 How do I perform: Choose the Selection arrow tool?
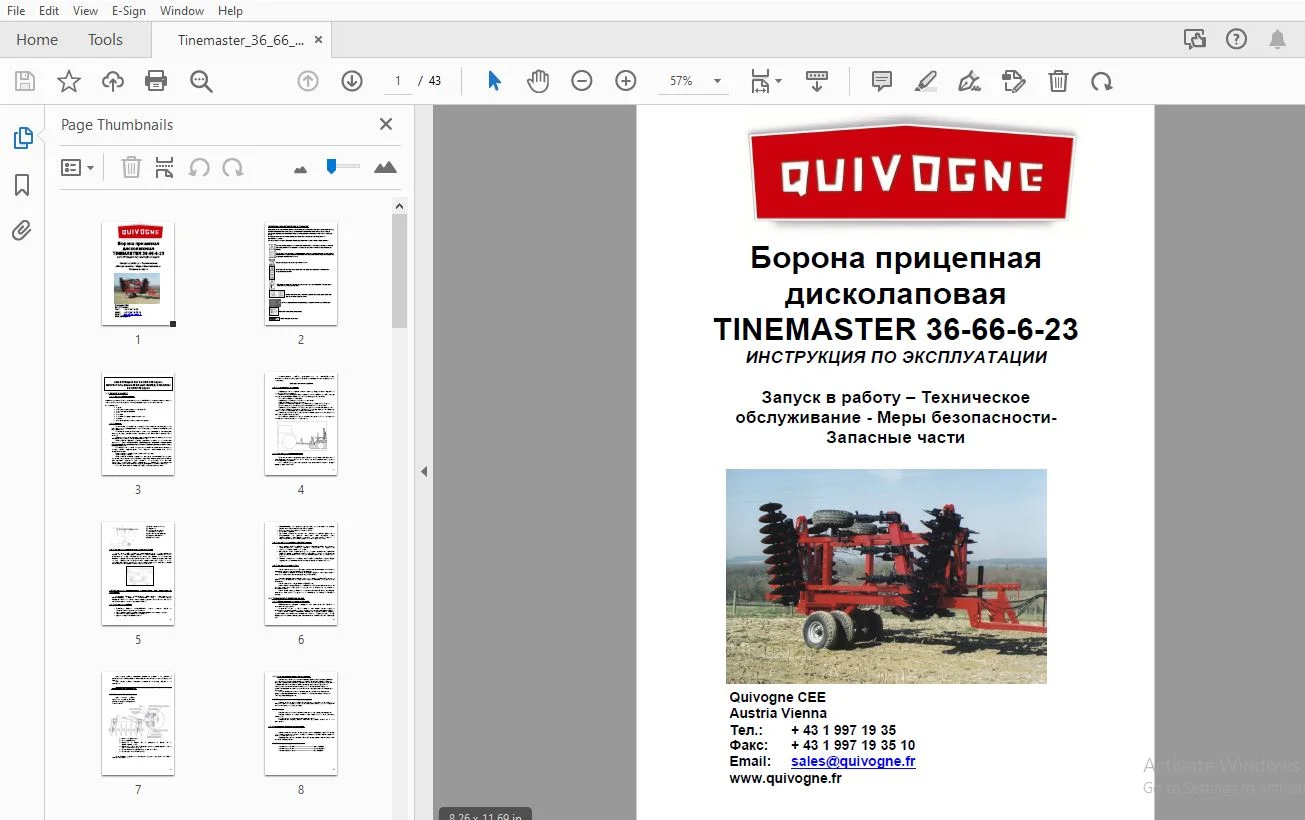click(494, 81)
